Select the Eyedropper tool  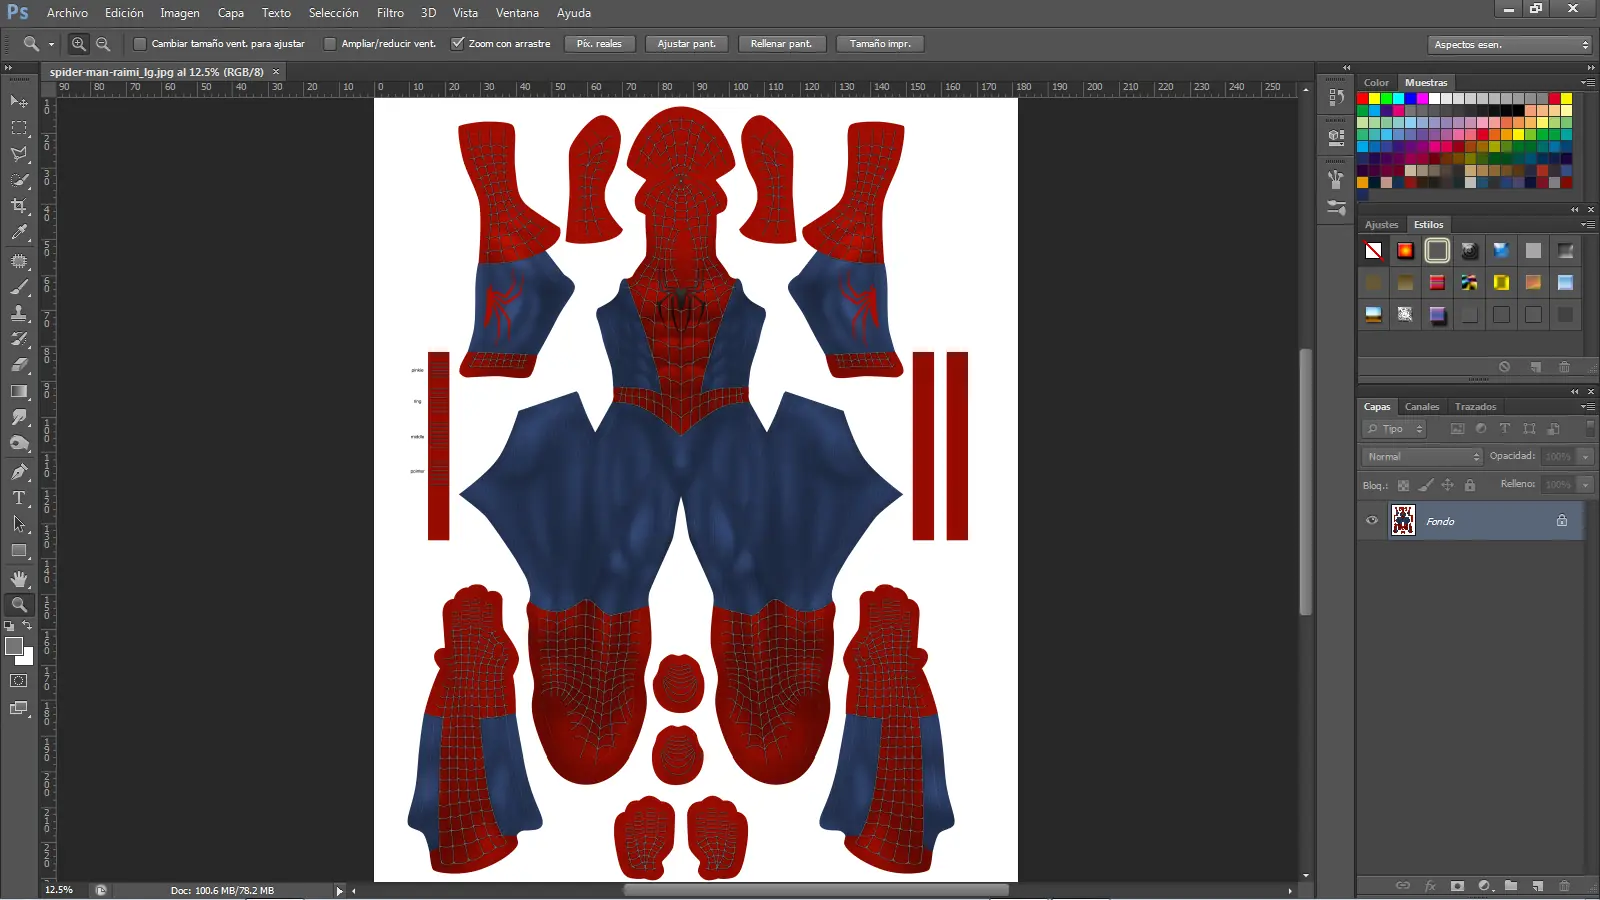(19, 232)
